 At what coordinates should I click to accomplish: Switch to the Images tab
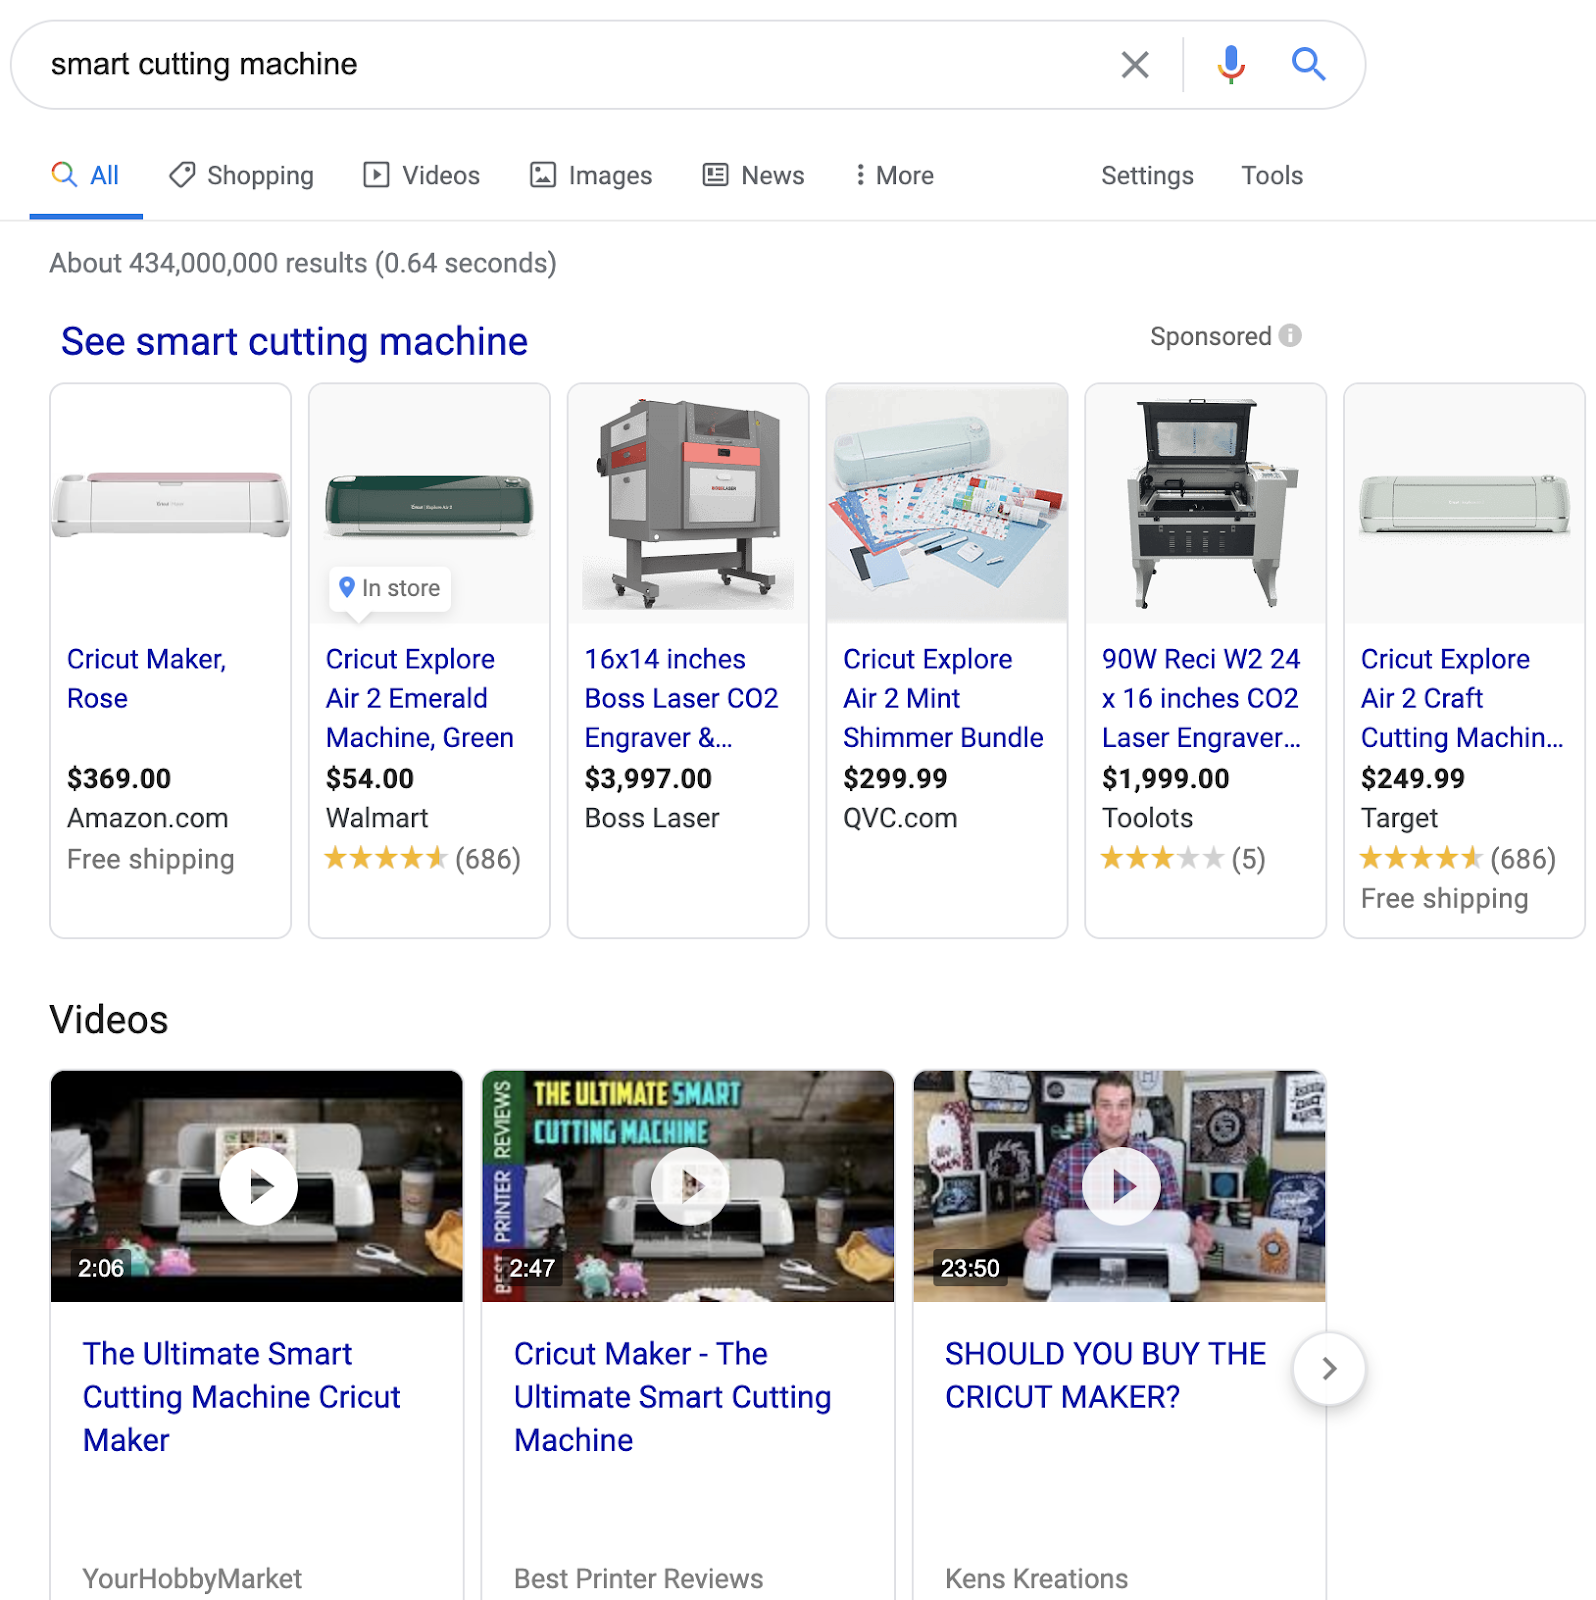(590, 176)
